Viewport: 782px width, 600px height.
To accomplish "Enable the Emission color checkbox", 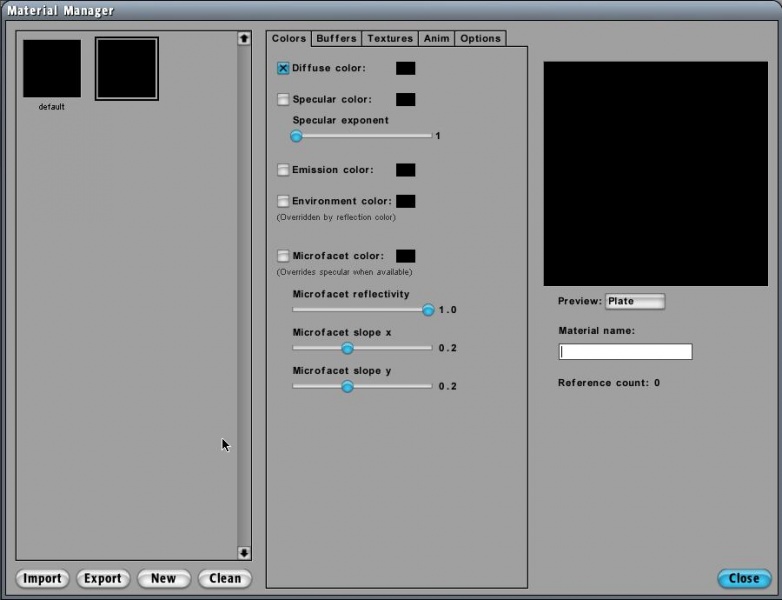I will point(283,170).
